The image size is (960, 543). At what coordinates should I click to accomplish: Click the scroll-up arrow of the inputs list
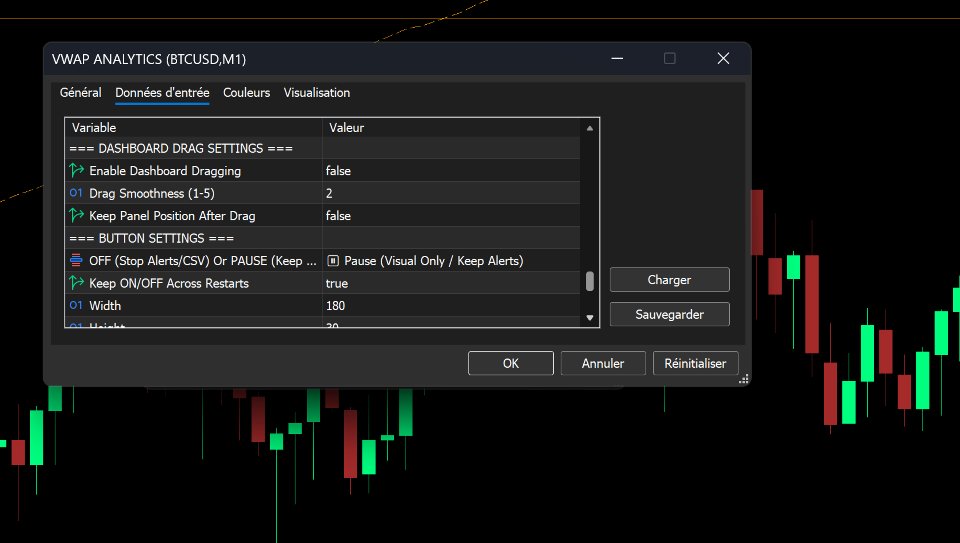coord(590,128)
